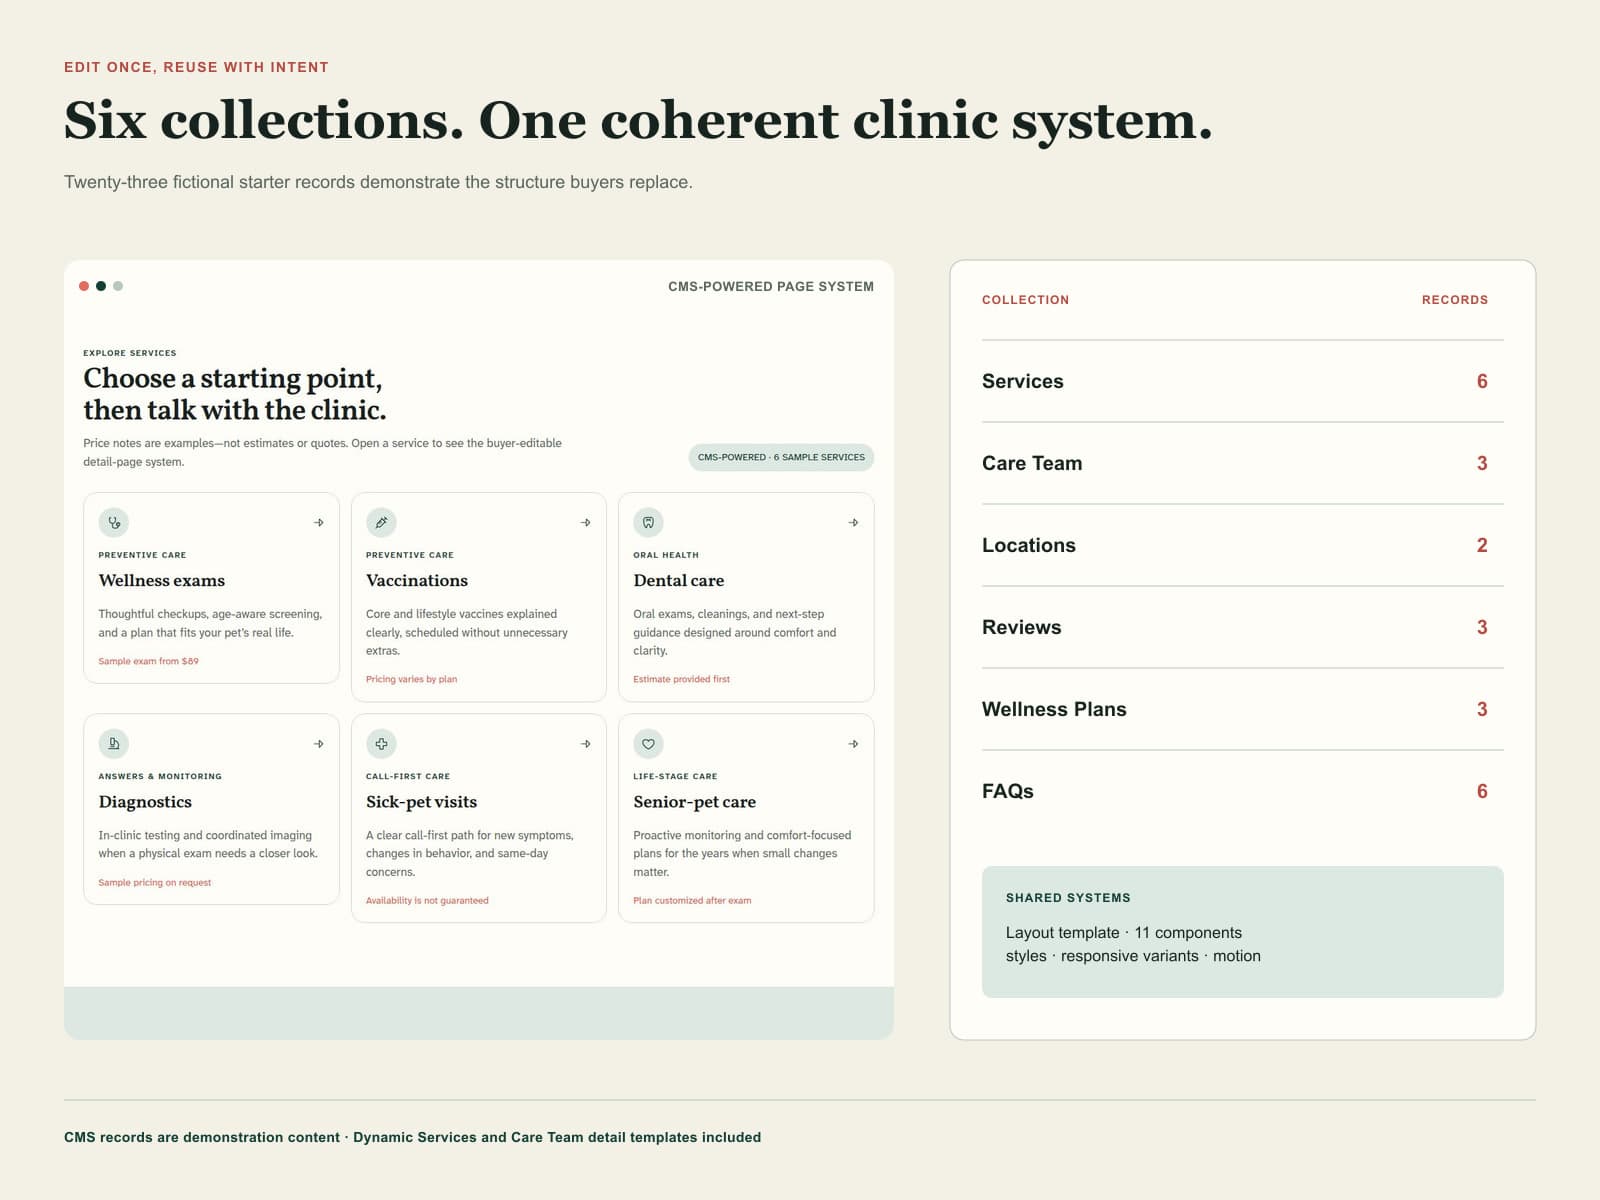Click the CMS-POWERED PAGE SYSTEM label
This screenshot has height=1200, width=1600.
(771, 286)
